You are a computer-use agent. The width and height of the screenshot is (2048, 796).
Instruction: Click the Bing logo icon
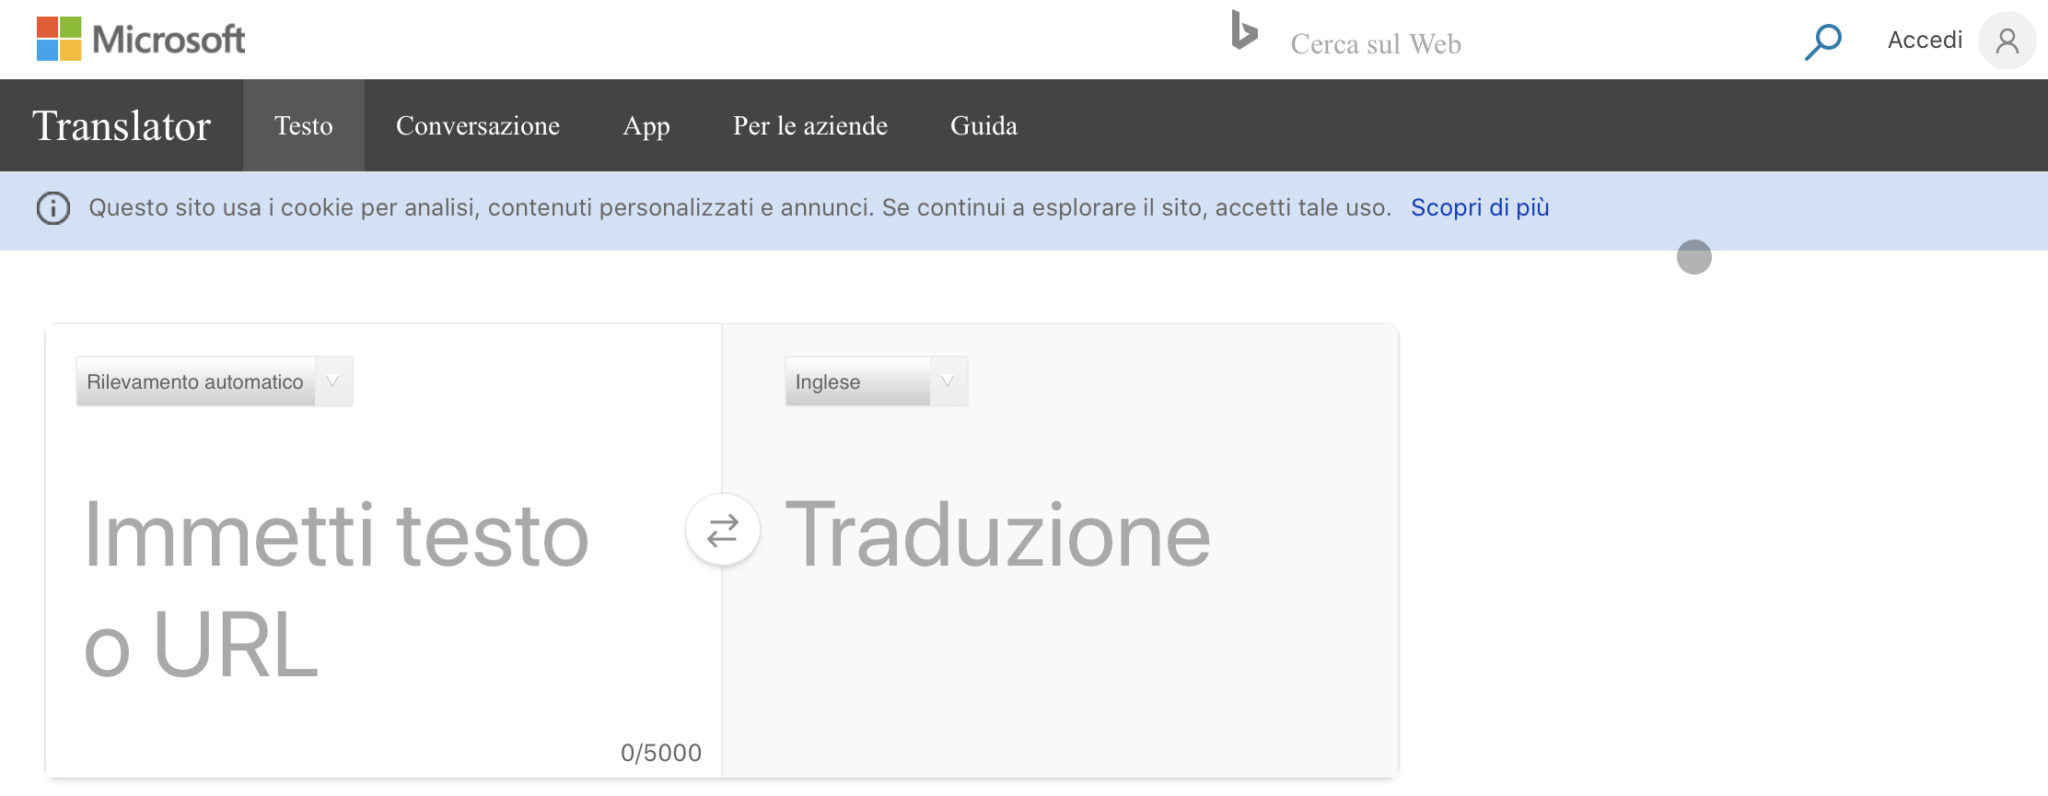pos(1244,30)
